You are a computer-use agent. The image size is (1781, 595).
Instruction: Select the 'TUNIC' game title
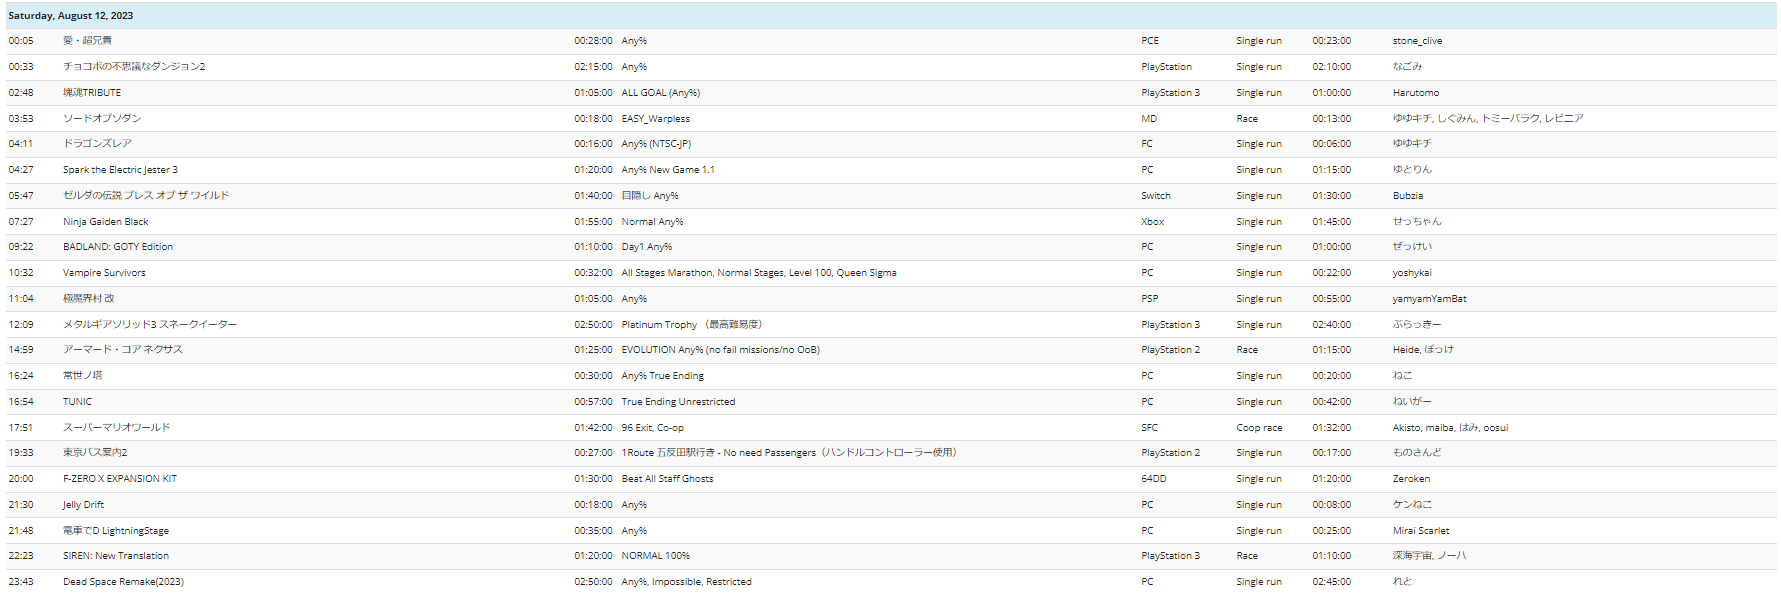77,402
